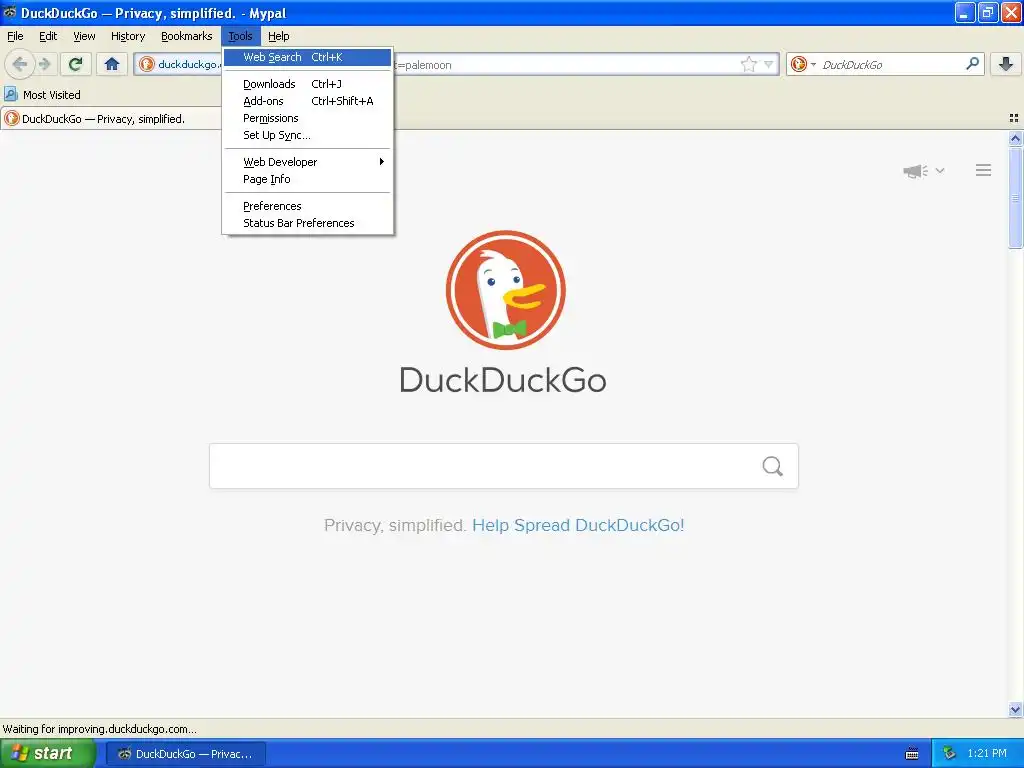Open Preferences from Tools menu
The width and height of the screenshot is (1024, 768).
click(308, 206)
